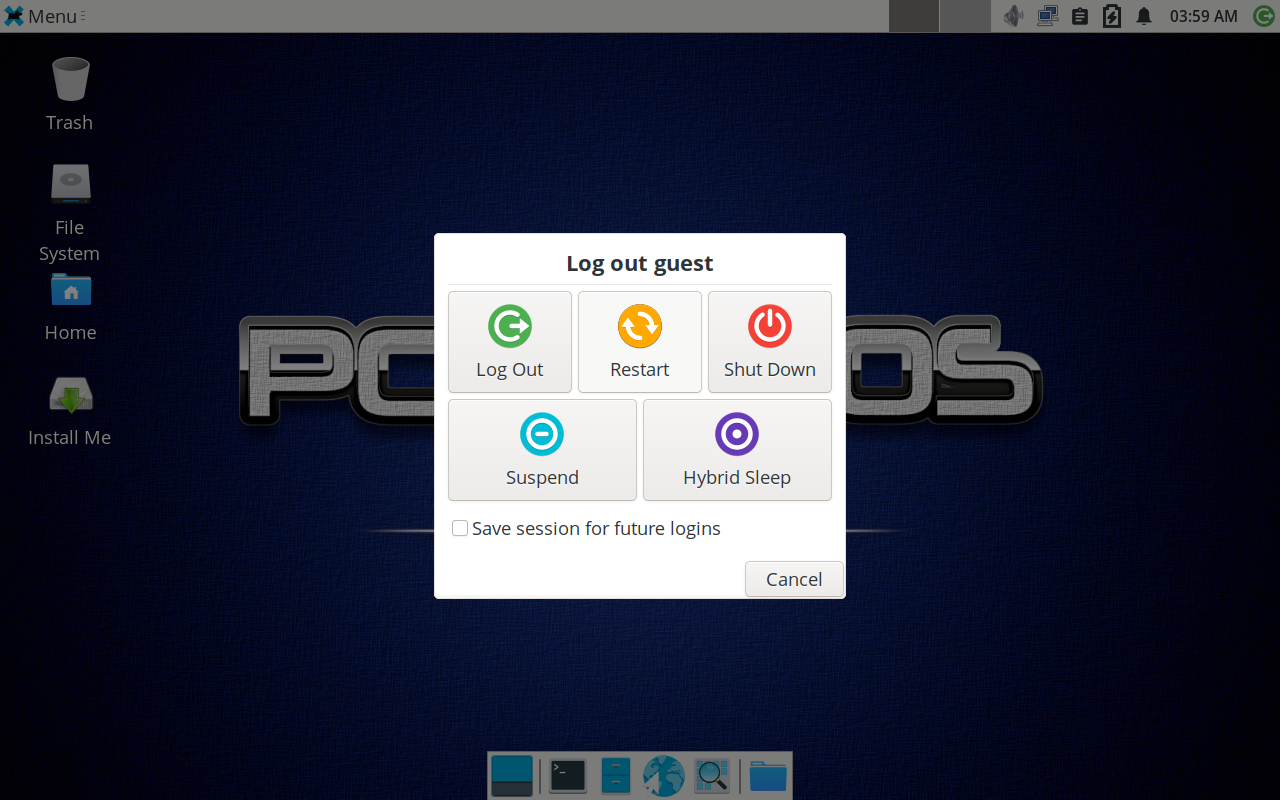Open the Trash desktop icon
This screenshot has width=1280, height=800.
[x=70, y=94]
